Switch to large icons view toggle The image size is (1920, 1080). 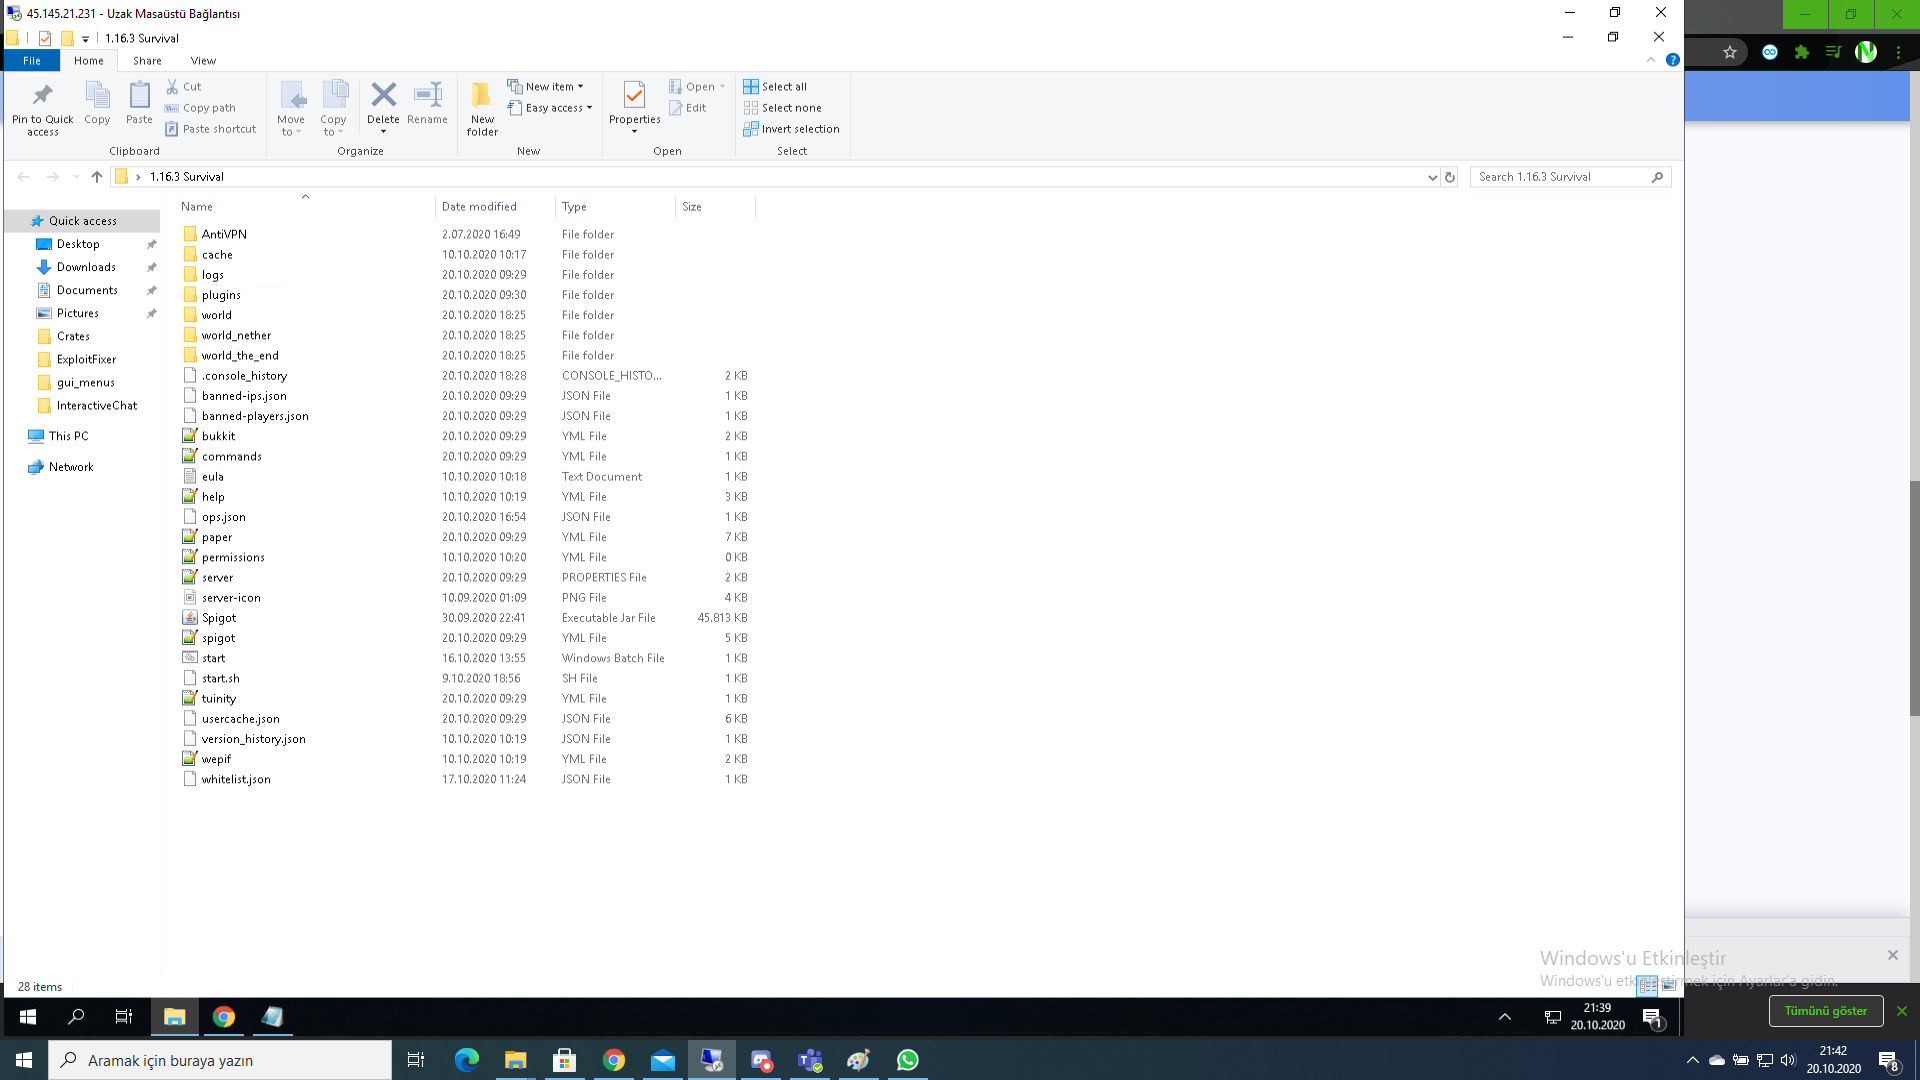tap(1668, 985)
